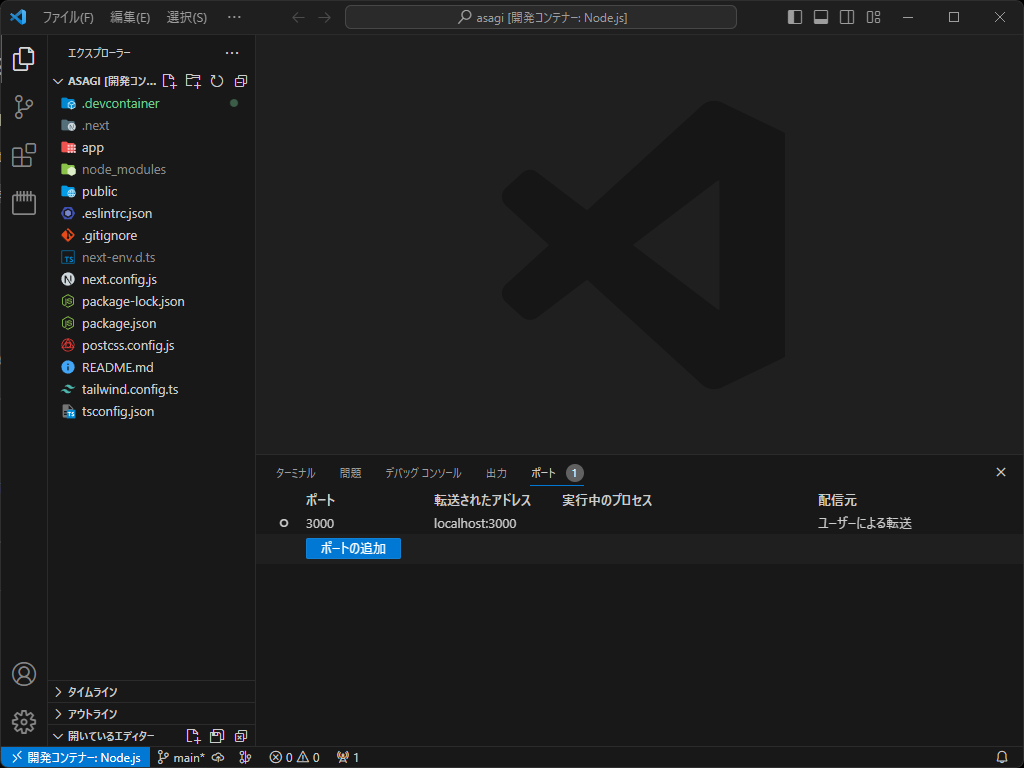Click the localhost:3000 forwarded address
This screenshot has width=1024, height=768.
tap(475, 523)
